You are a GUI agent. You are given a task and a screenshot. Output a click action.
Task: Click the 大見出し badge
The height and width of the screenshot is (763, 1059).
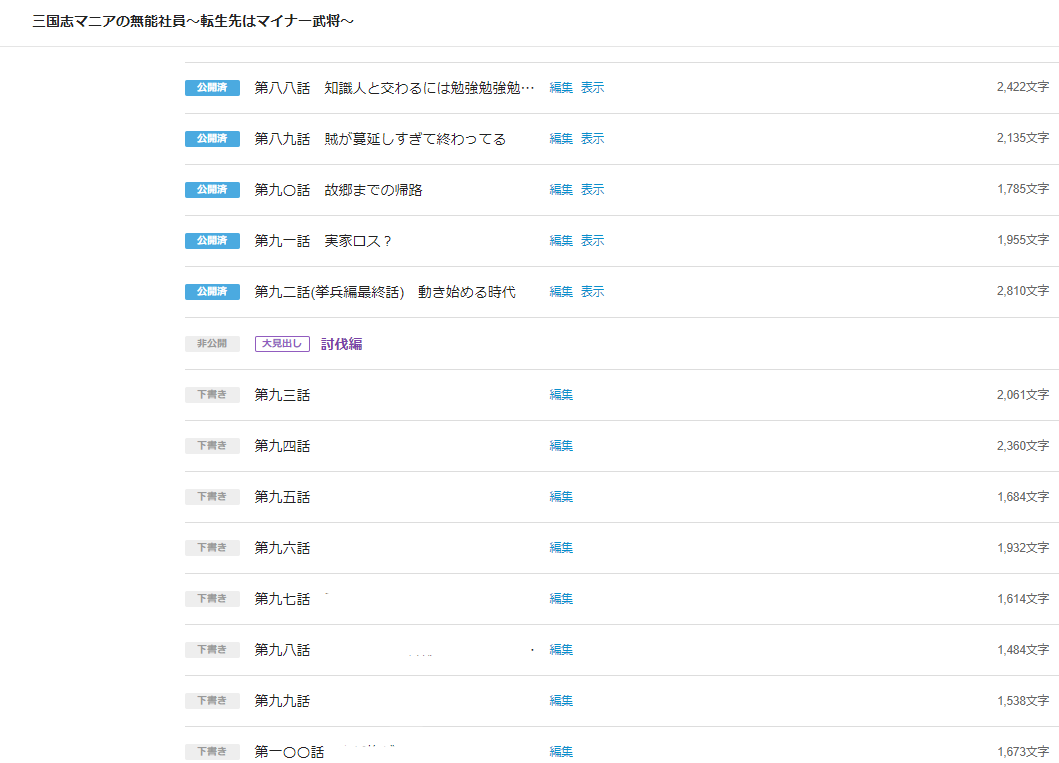coord(282,344)
